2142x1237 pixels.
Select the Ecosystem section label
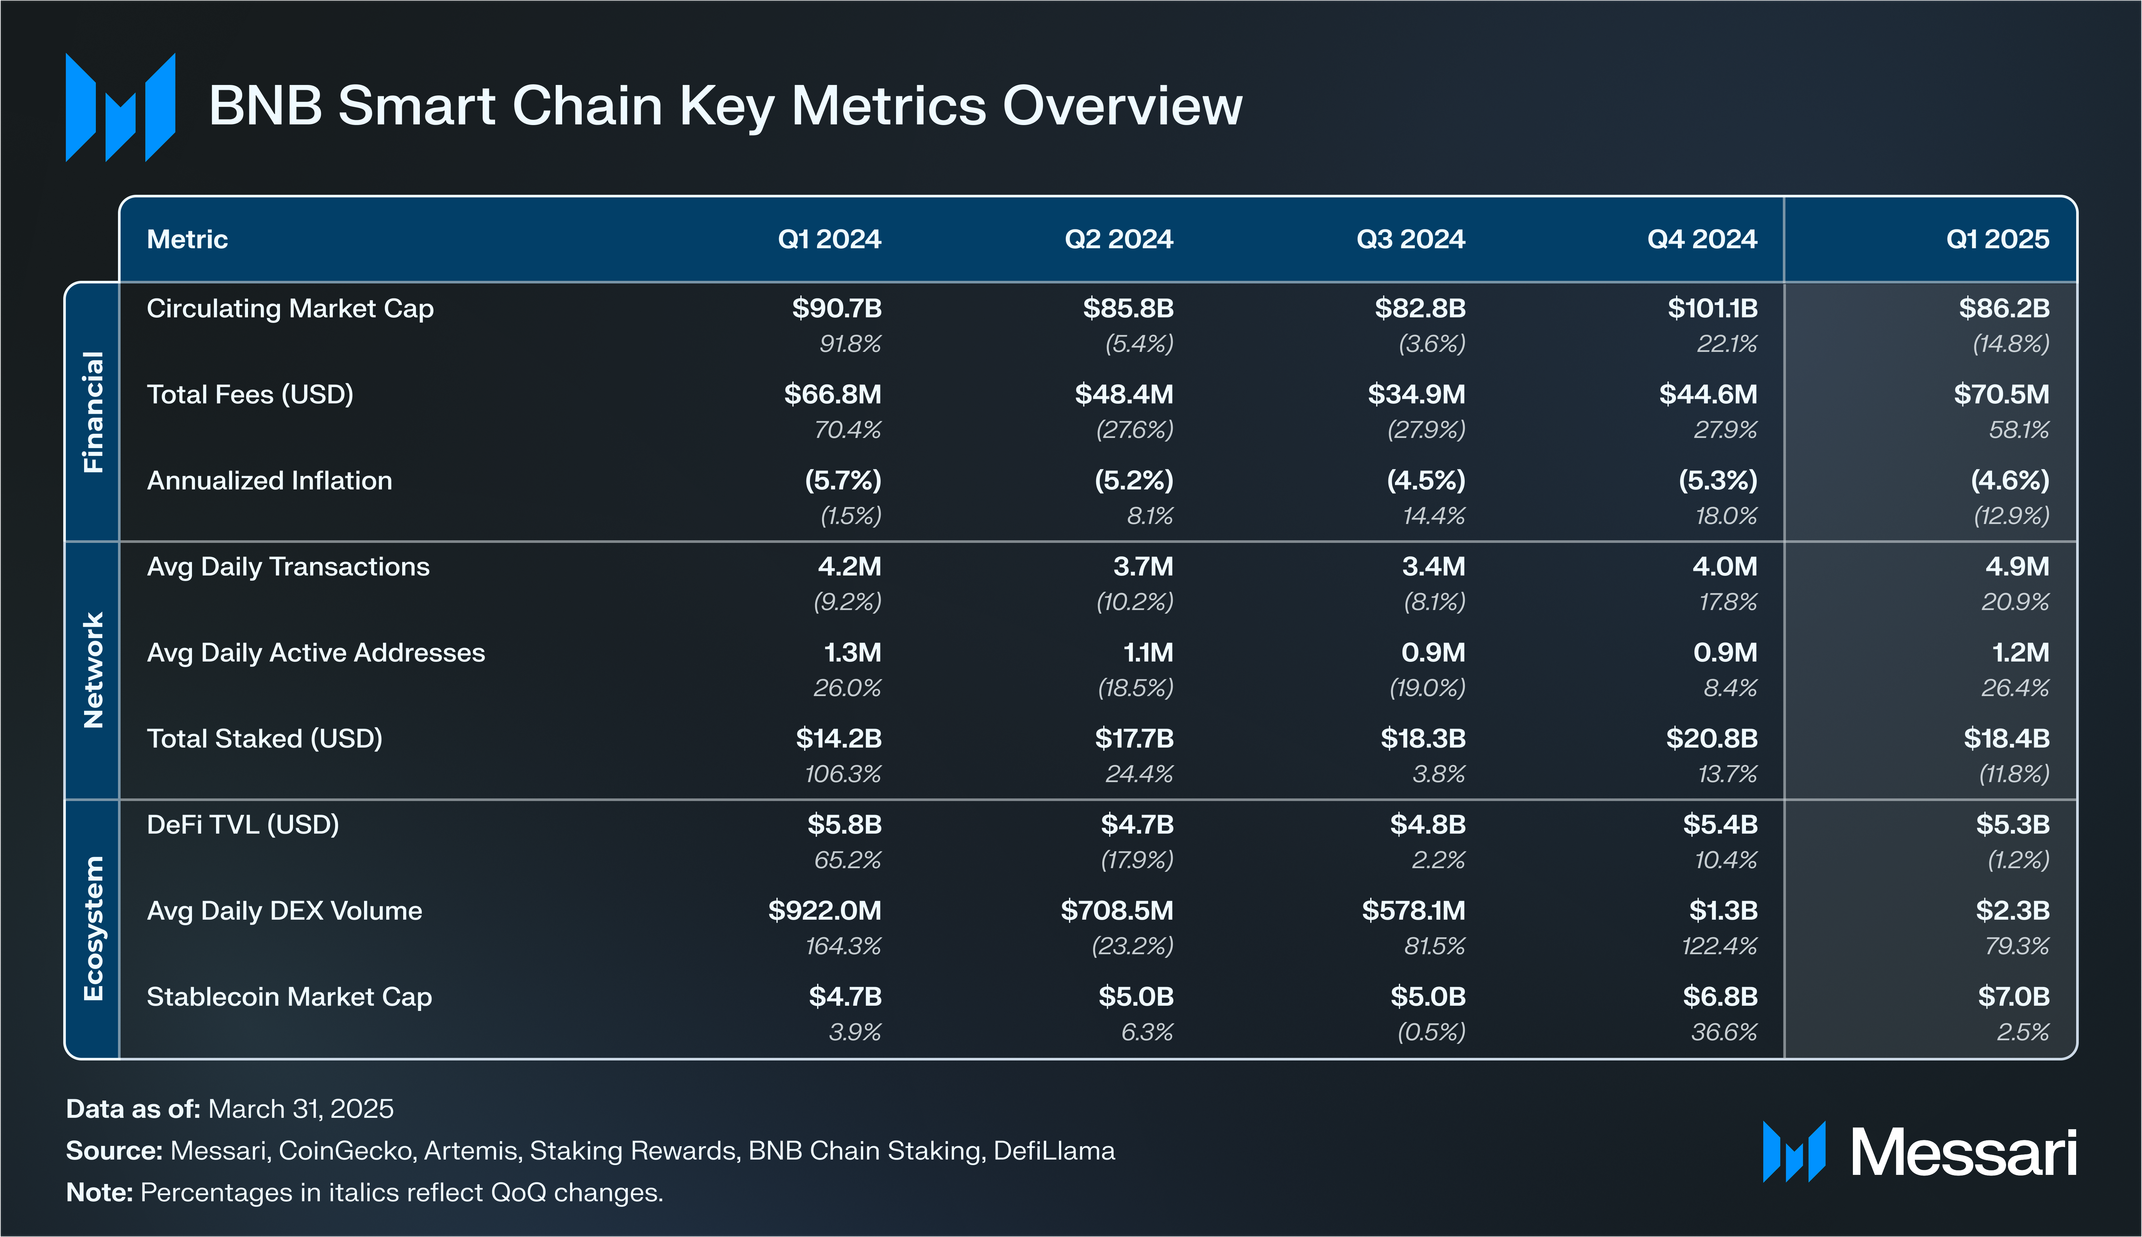(x=93, y=928)
